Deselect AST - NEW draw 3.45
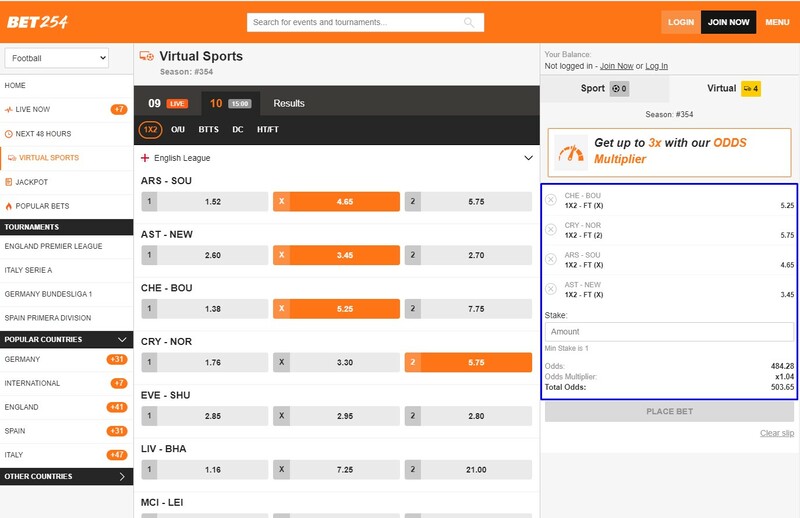The image size is (800, 518). 336,255
